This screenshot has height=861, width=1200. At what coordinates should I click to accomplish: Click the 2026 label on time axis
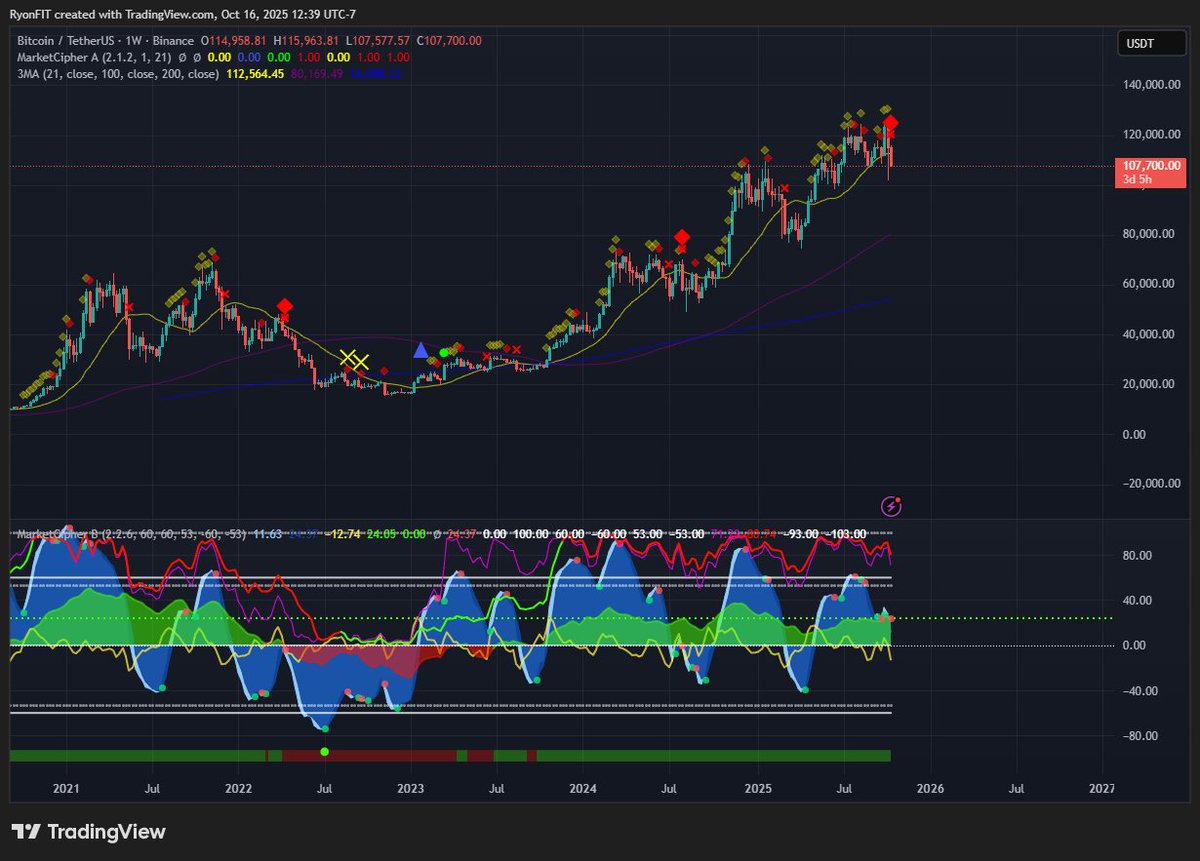point(930,789)
